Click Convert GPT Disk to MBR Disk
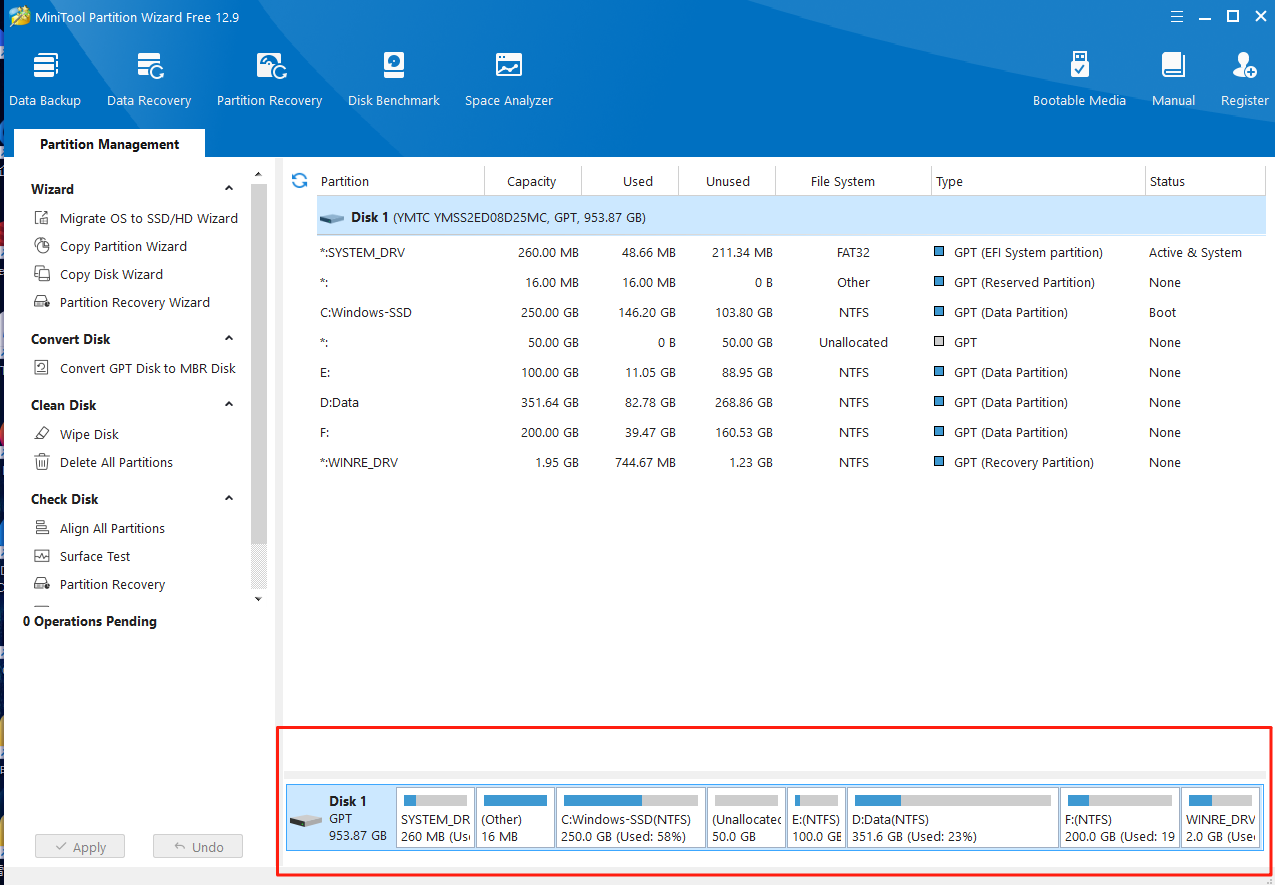Image resolution: width=1275 pixels, height=885 pixels. (148, 368)
